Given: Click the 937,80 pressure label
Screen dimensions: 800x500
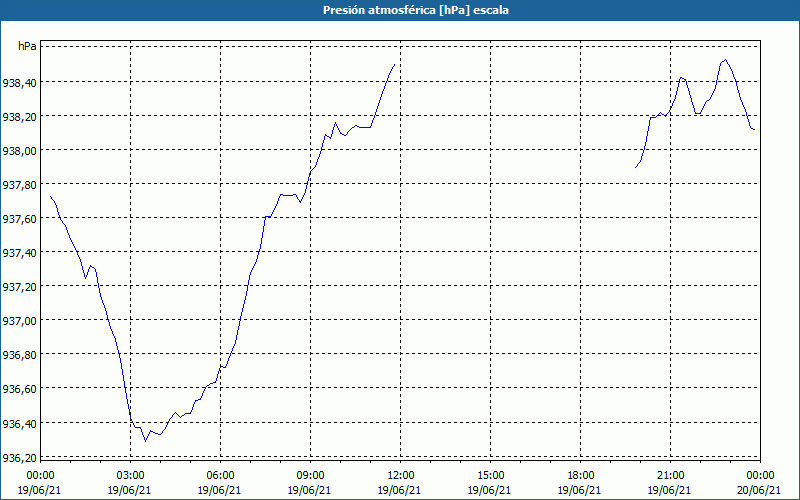Looking at the screenshot, I should coord(19,185).
